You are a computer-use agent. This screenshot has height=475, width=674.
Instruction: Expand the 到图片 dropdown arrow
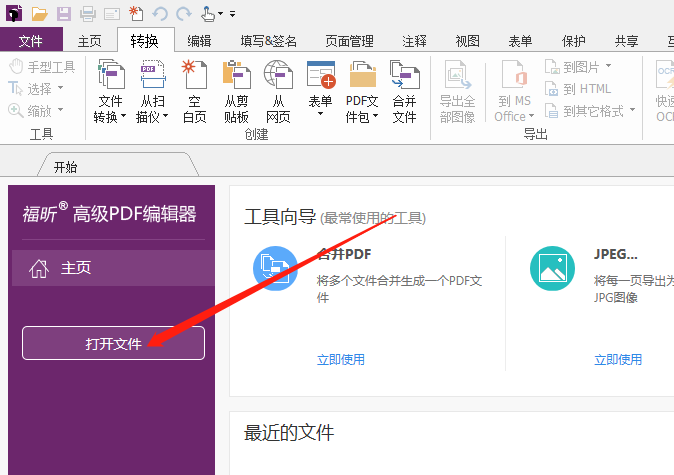(608, 66)
